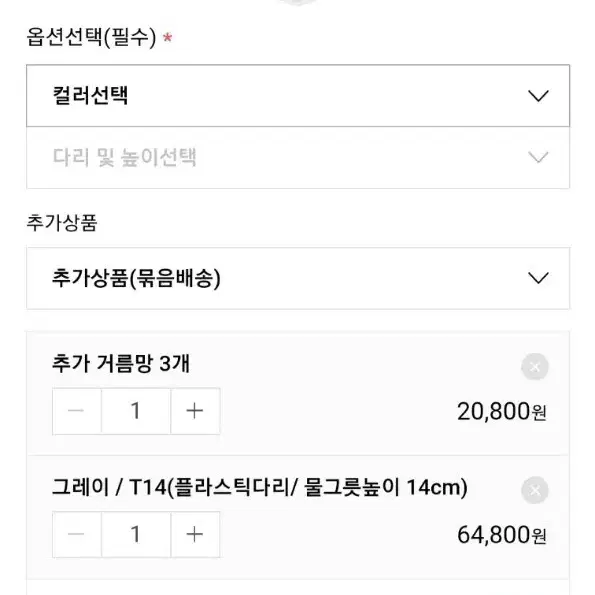Select the 그레이 / T14(플라스틱다리) item title
Image resolution: width=595 pixels, height=595 pixels.
(x=260, y=487)
